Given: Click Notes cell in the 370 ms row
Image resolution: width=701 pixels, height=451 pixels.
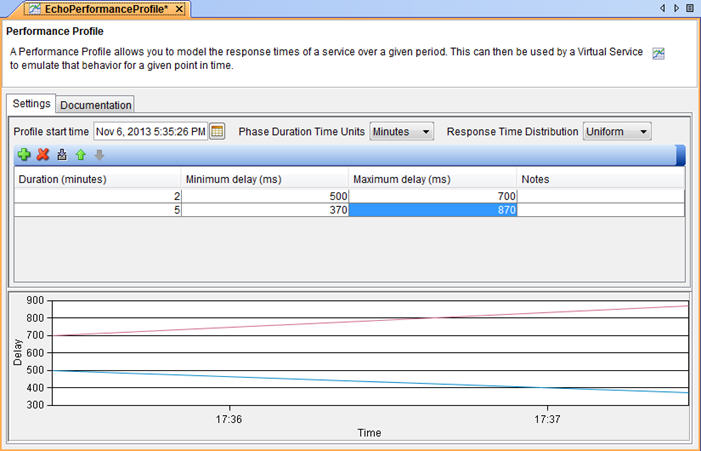Looking at the screenshot, I should (x=600, y=210).
